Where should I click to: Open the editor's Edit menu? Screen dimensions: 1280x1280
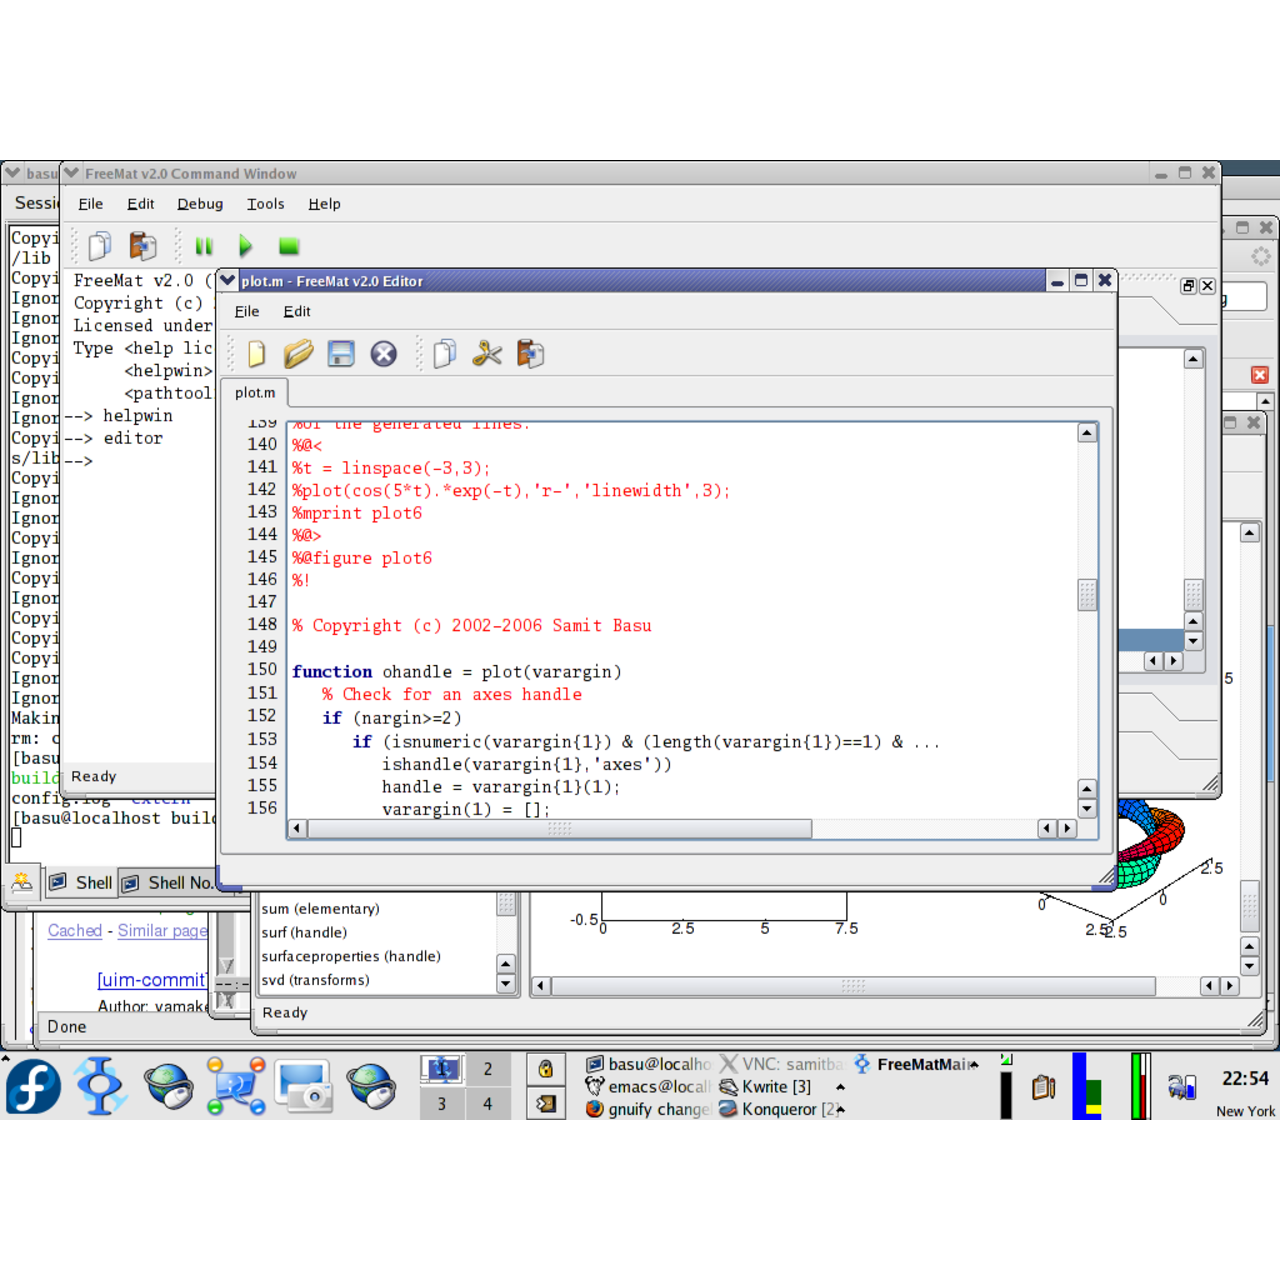[x=296, y=312]
